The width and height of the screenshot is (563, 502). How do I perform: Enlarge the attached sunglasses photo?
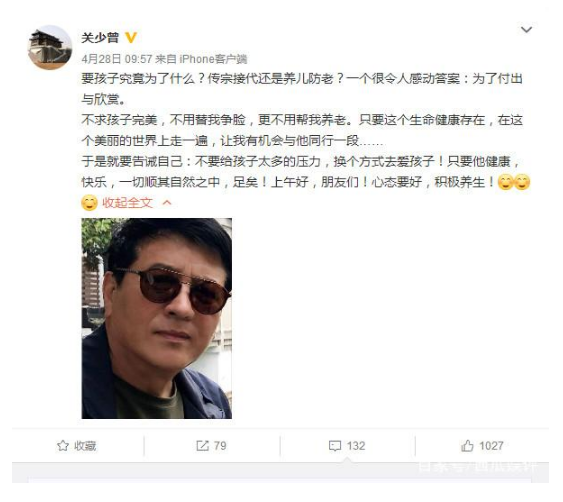click(x=157, y=318)
